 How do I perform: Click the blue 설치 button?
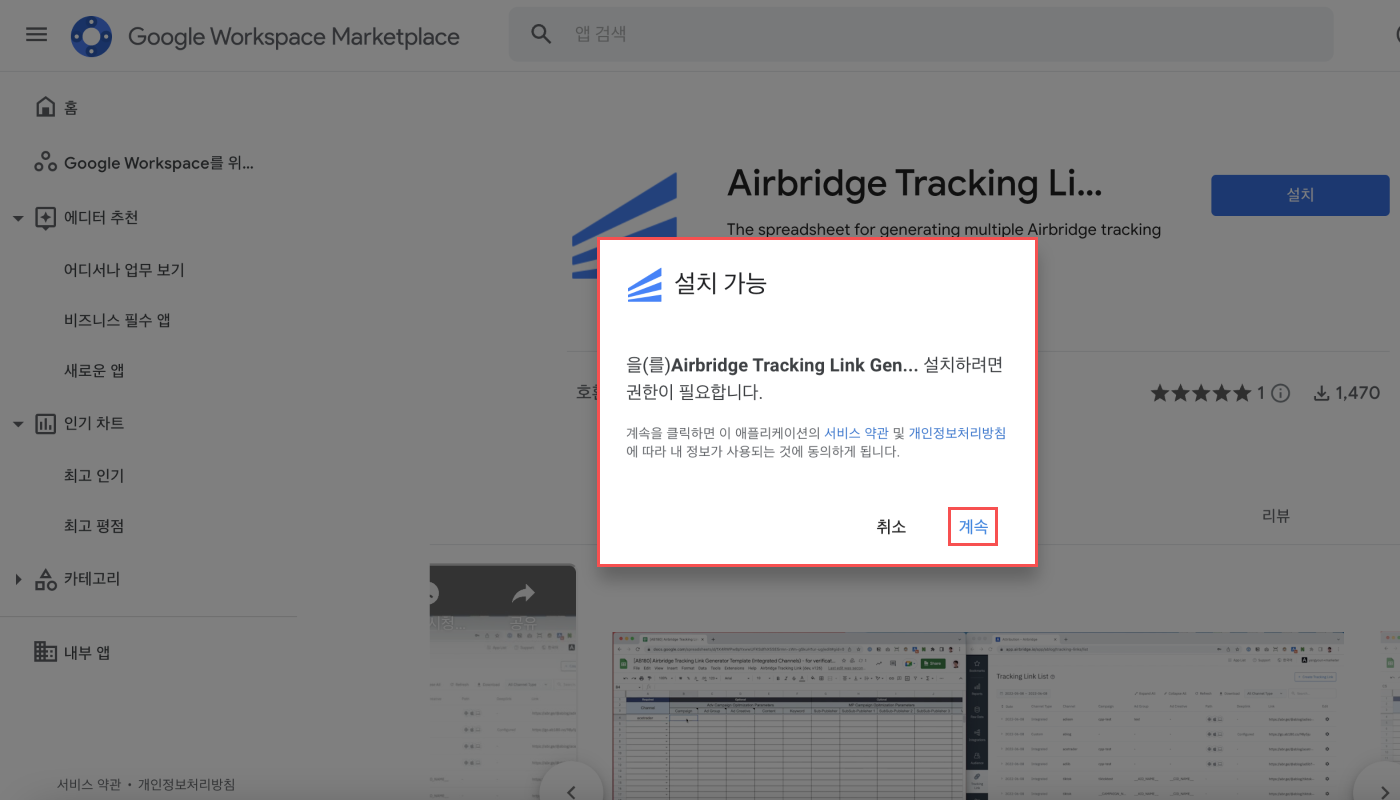pyautogui.click(x=1300, y=195)
